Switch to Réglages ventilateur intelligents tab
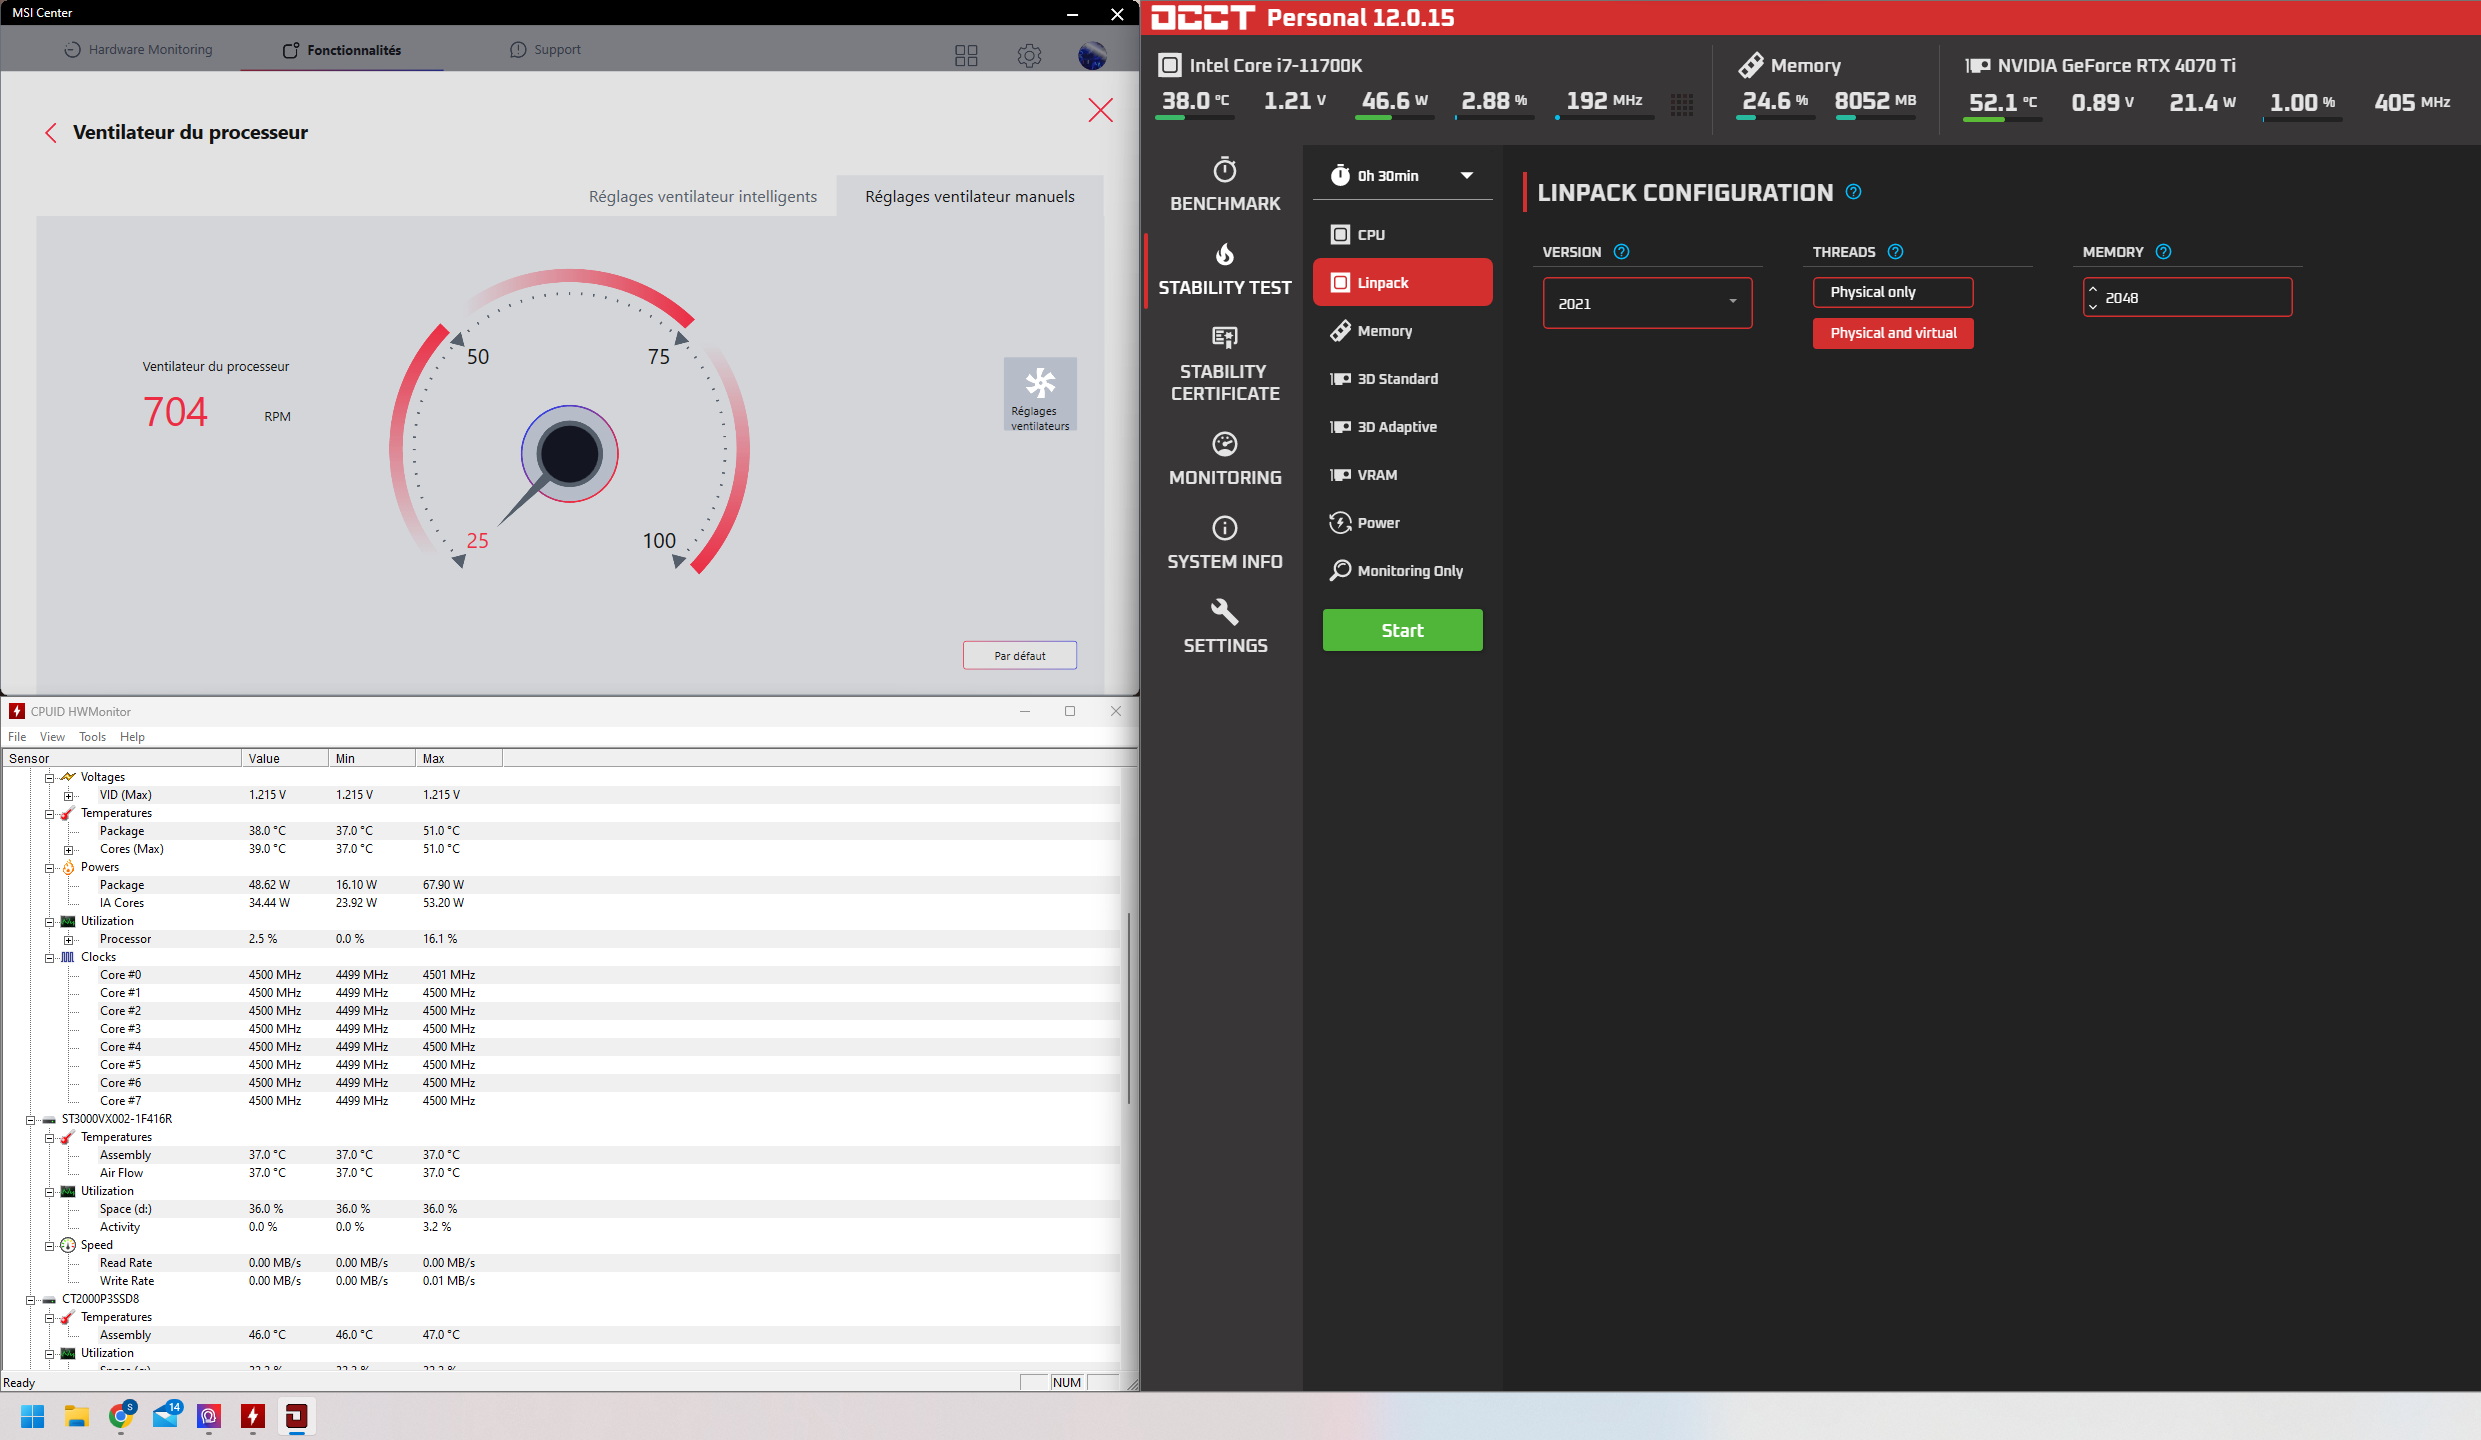The image size is (2481, 1440). coord(702,197)
